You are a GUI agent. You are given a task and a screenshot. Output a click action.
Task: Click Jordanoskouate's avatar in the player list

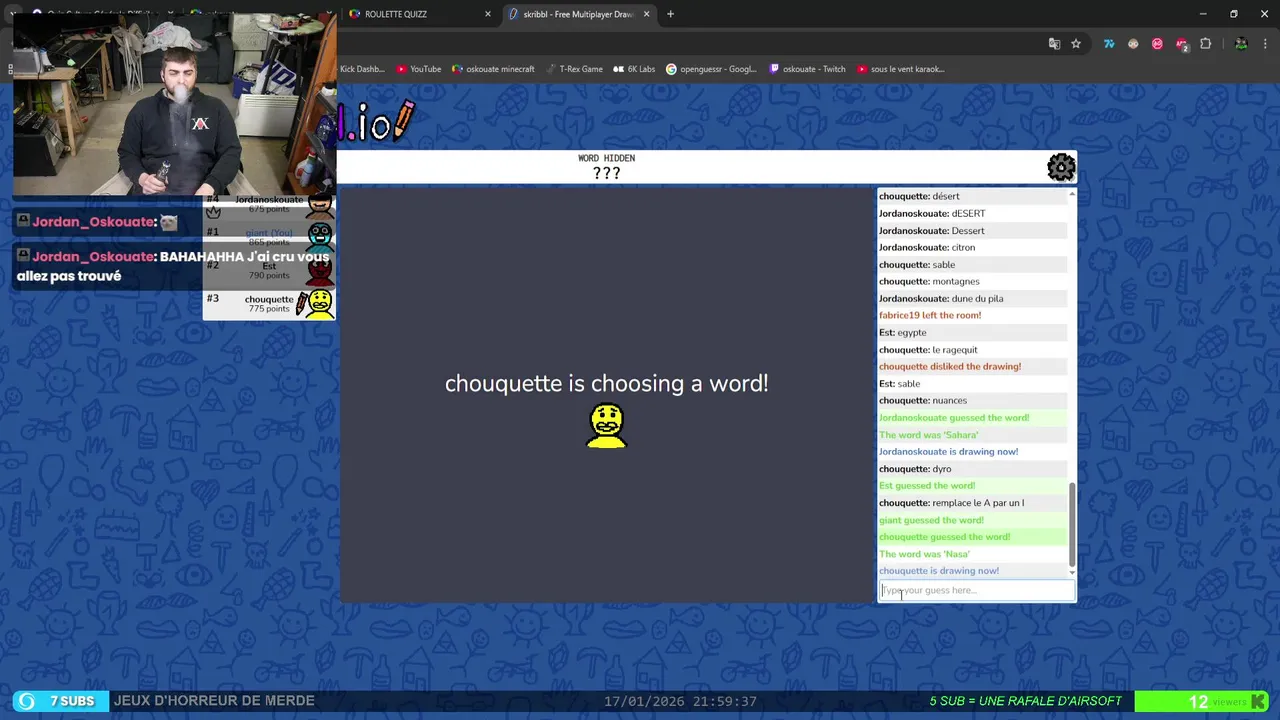pyautogui.click(x=320, y=206)
